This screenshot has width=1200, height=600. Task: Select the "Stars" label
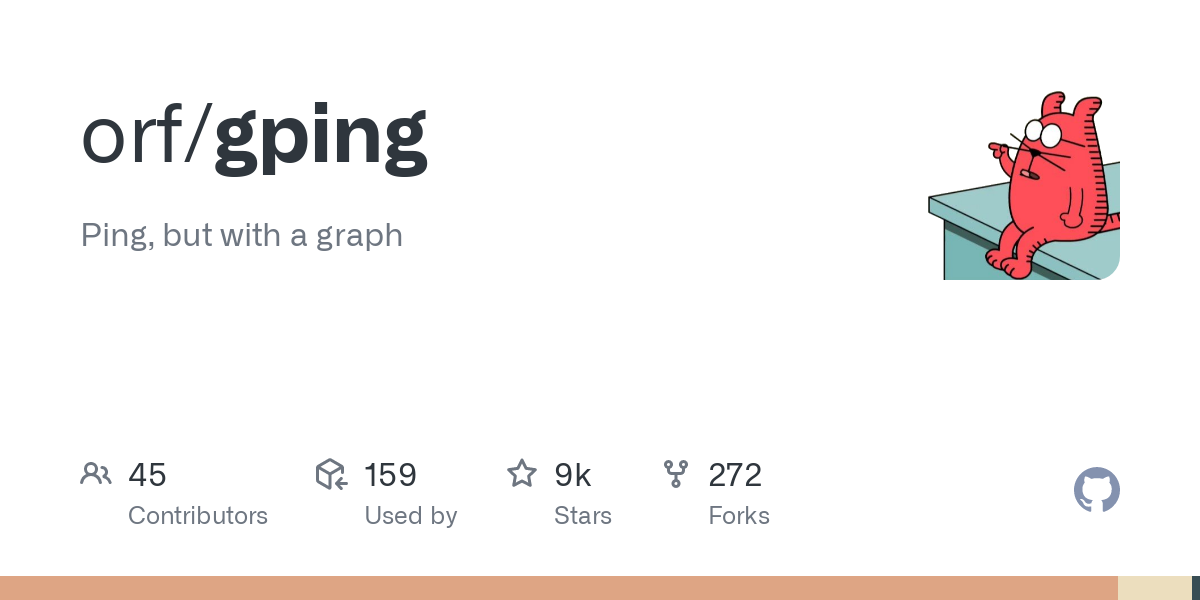pos(583,516)
